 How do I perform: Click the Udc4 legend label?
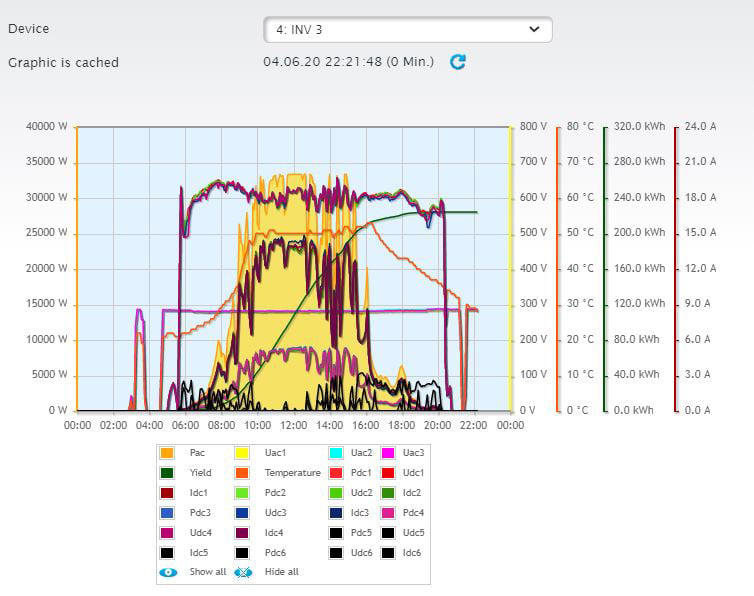click(x=201, y=533)
